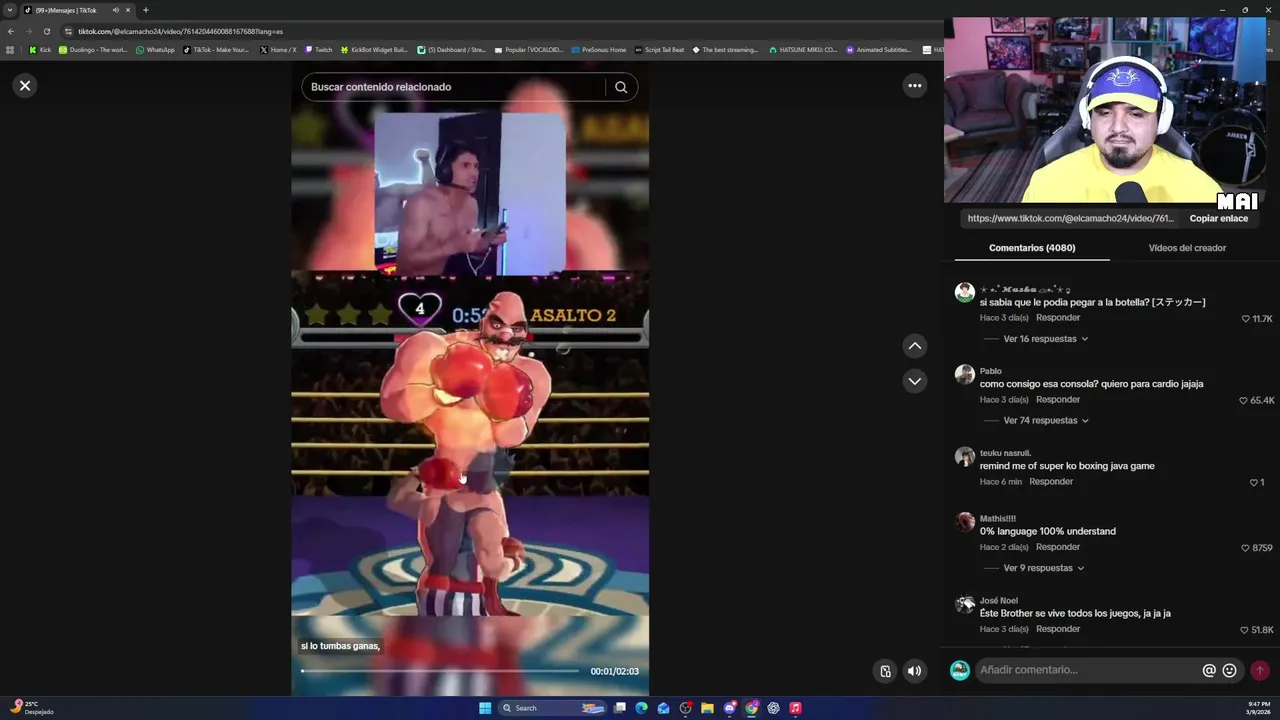Open the HATSUNE MIKU bookmark
Image resolution: width=1280 pixels, height=720 pixels.
pos(803,50)
